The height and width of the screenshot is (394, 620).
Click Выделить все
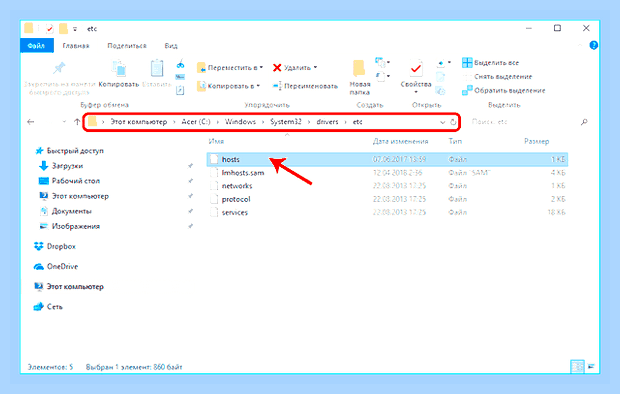491,63
